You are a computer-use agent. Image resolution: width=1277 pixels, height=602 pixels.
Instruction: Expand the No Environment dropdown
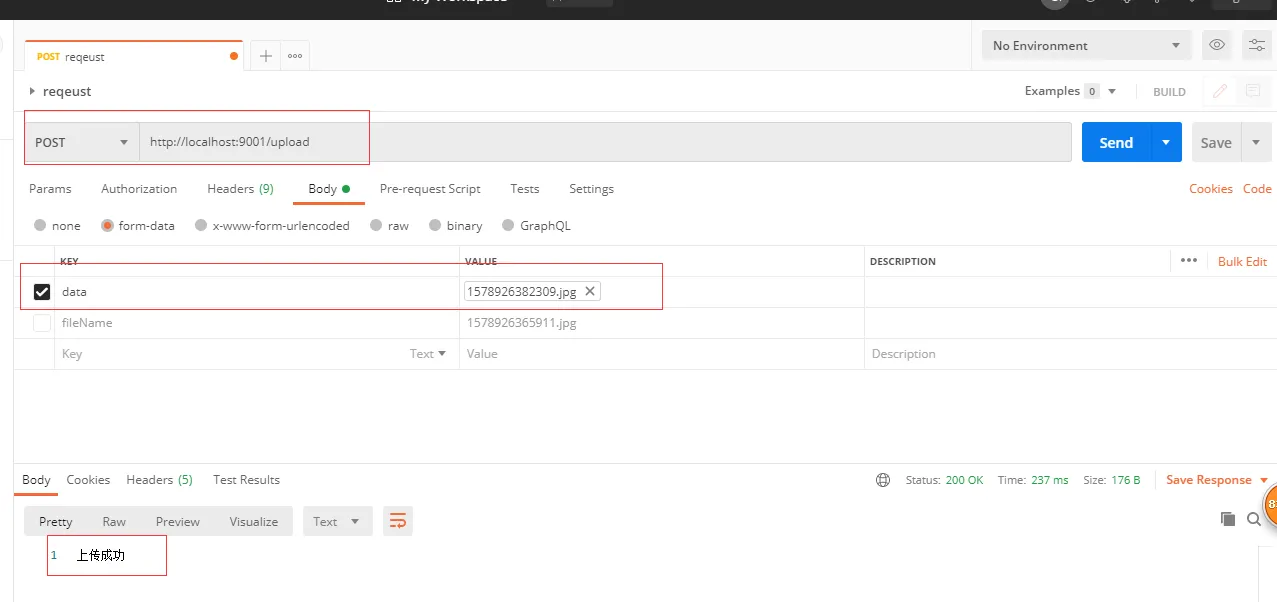[1085, 45]
